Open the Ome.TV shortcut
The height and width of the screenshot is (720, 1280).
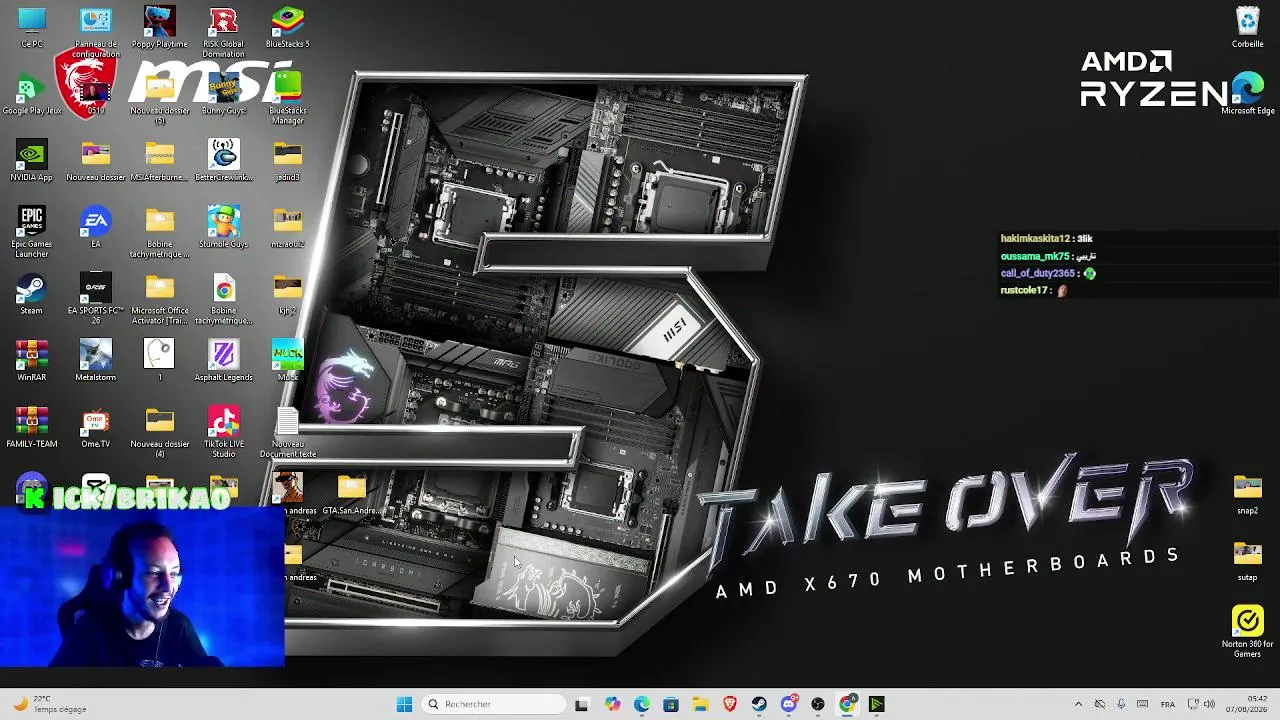[96, 427]
